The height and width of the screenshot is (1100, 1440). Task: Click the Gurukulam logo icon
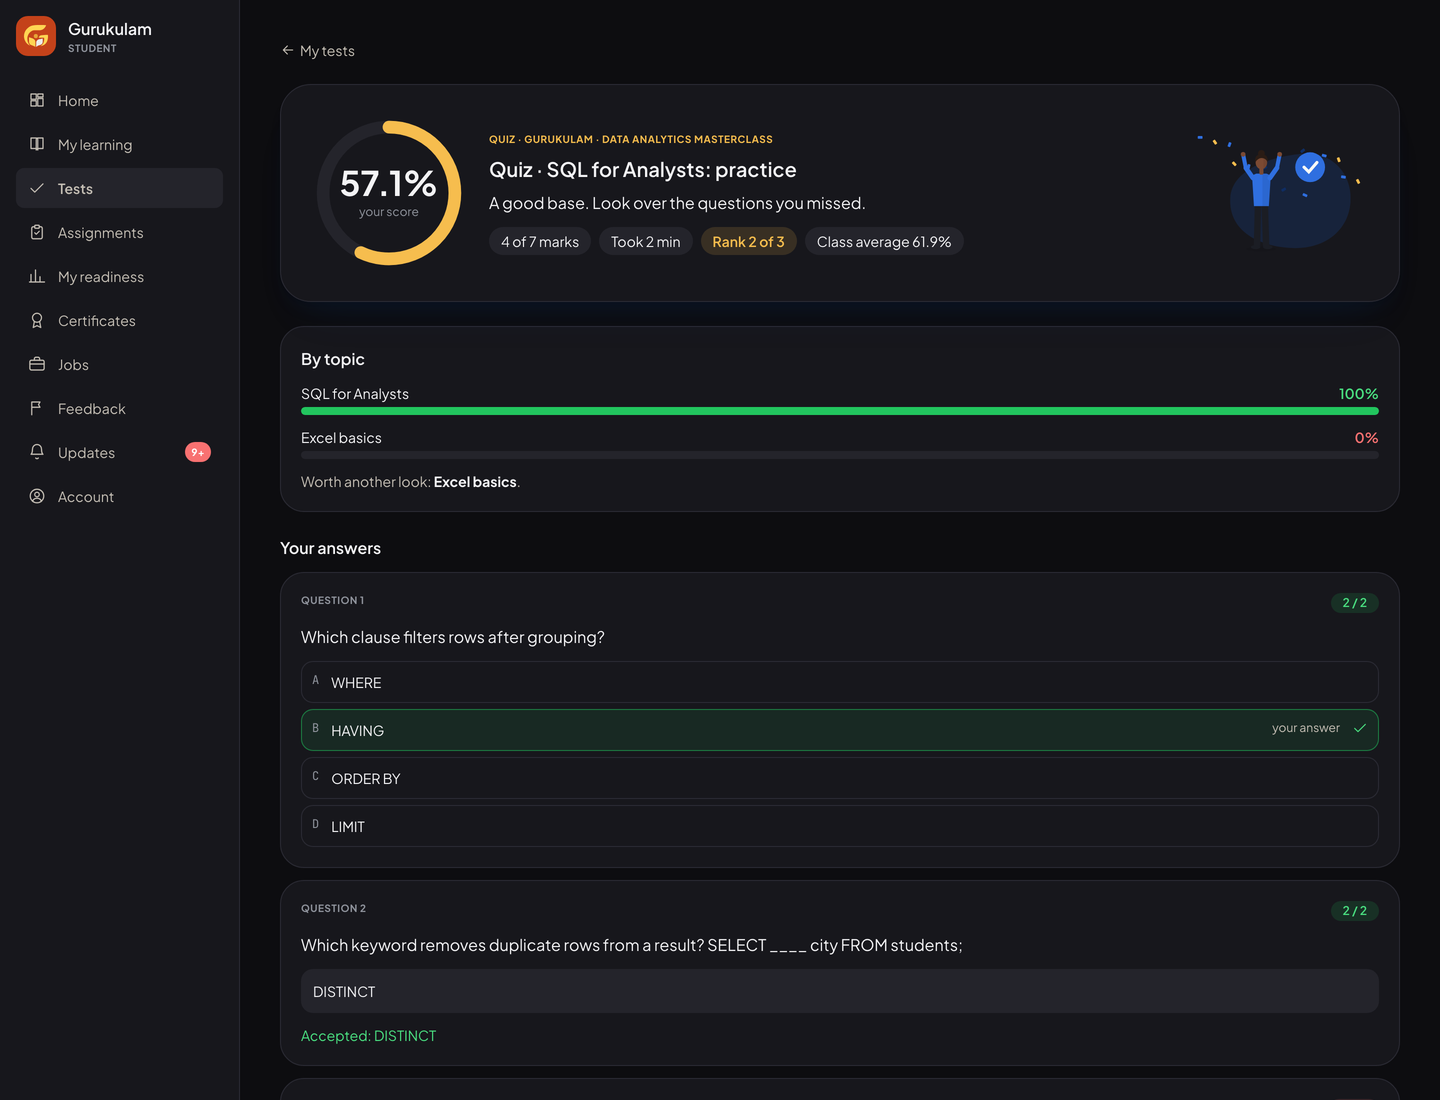point(36,36)
